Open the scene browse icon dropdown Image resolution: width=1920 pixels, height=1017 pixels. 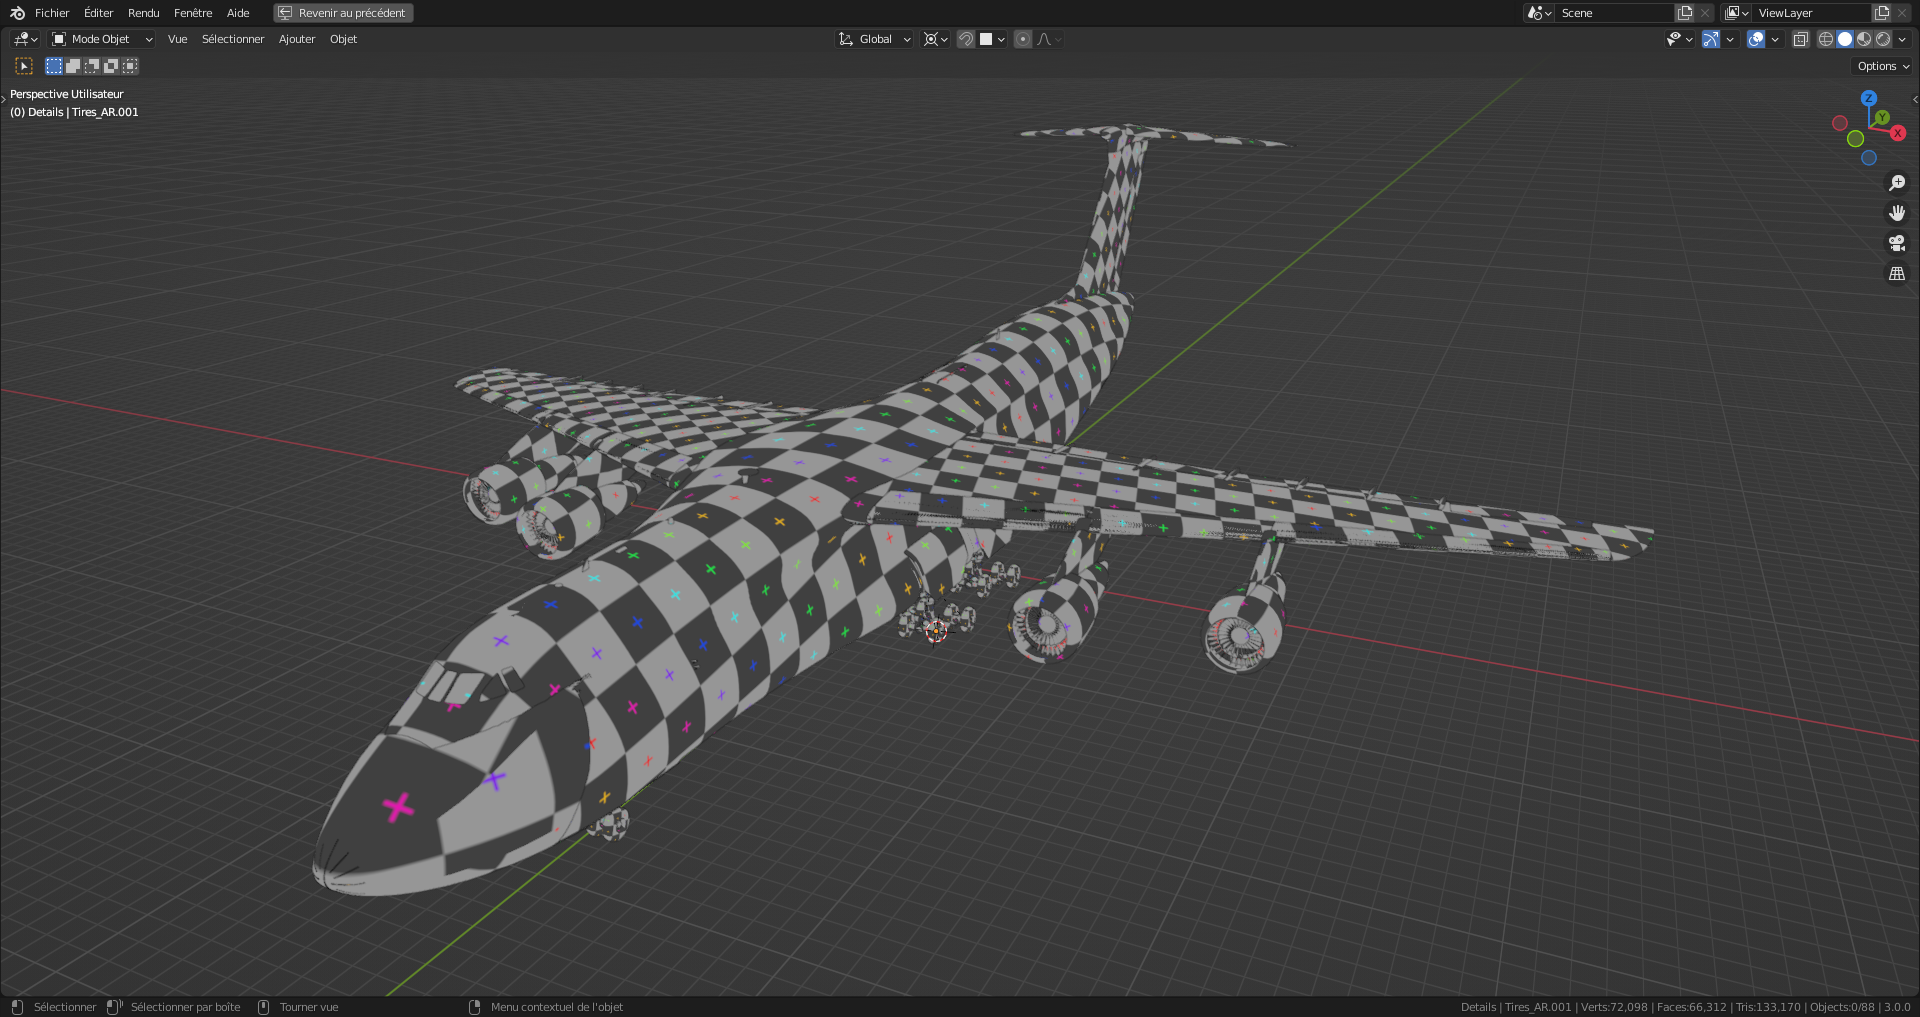point(1539,13)
